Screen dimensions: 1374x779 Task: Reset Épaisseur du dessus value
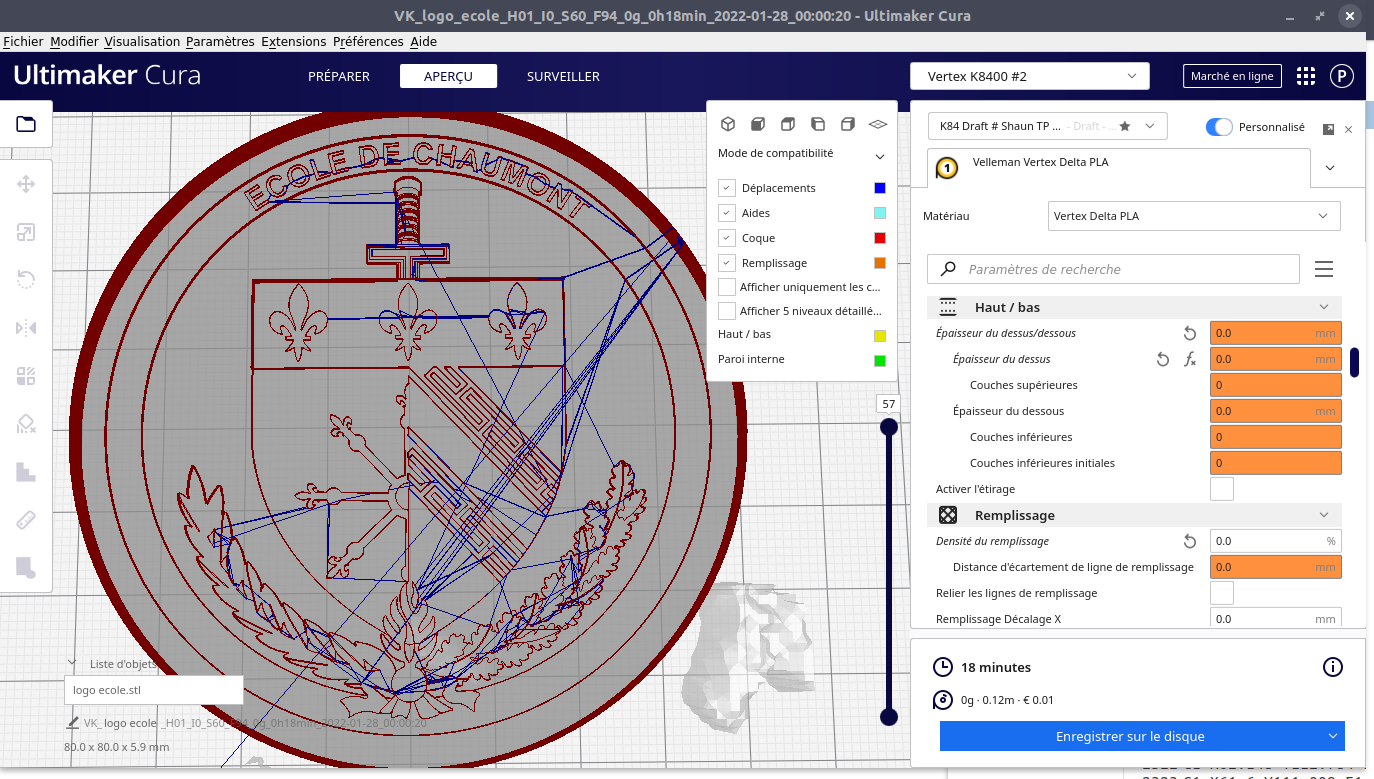1163,359
